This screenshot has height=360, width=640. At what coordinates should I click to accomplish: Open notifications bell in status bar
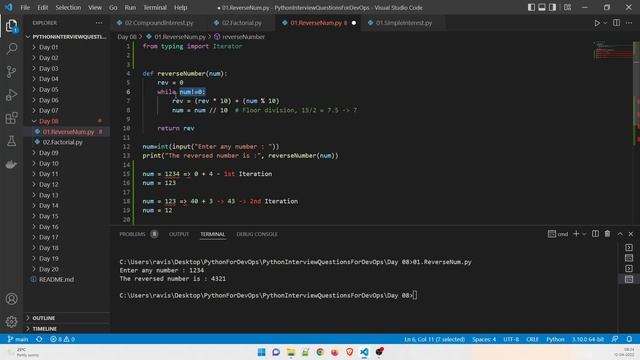[x=629, y=339]
